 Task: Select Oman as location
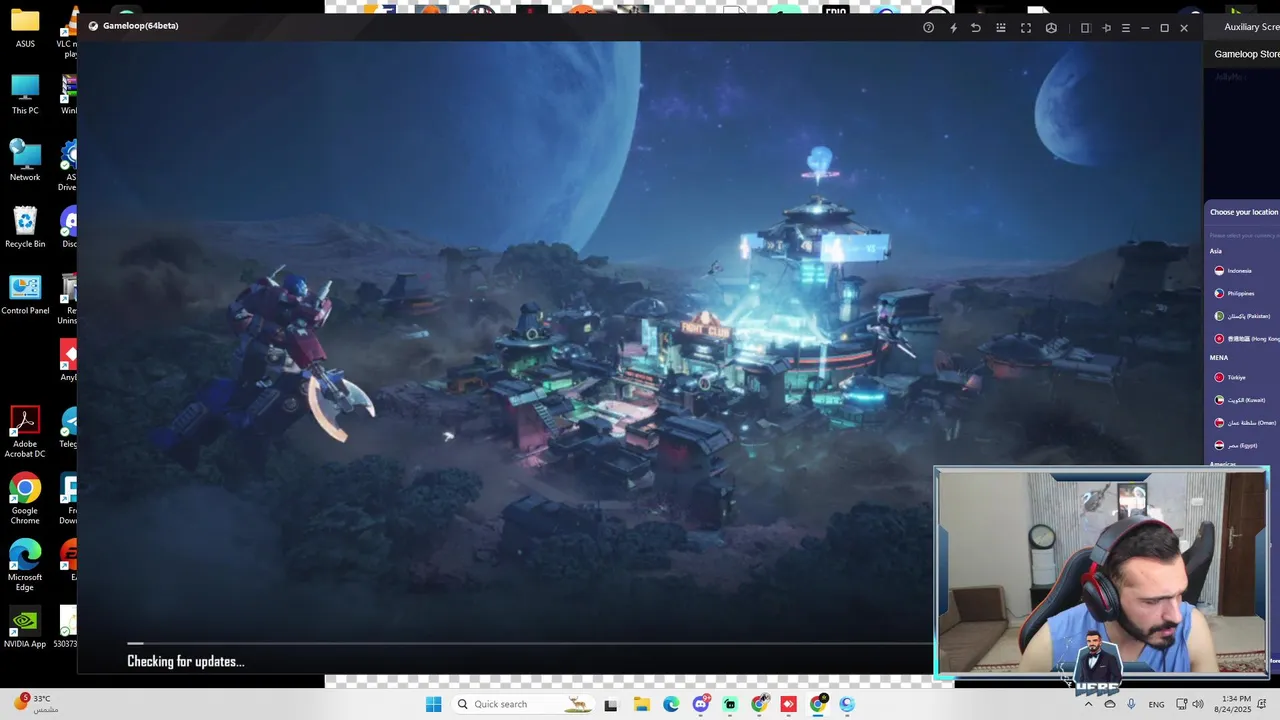point(1243,423)
